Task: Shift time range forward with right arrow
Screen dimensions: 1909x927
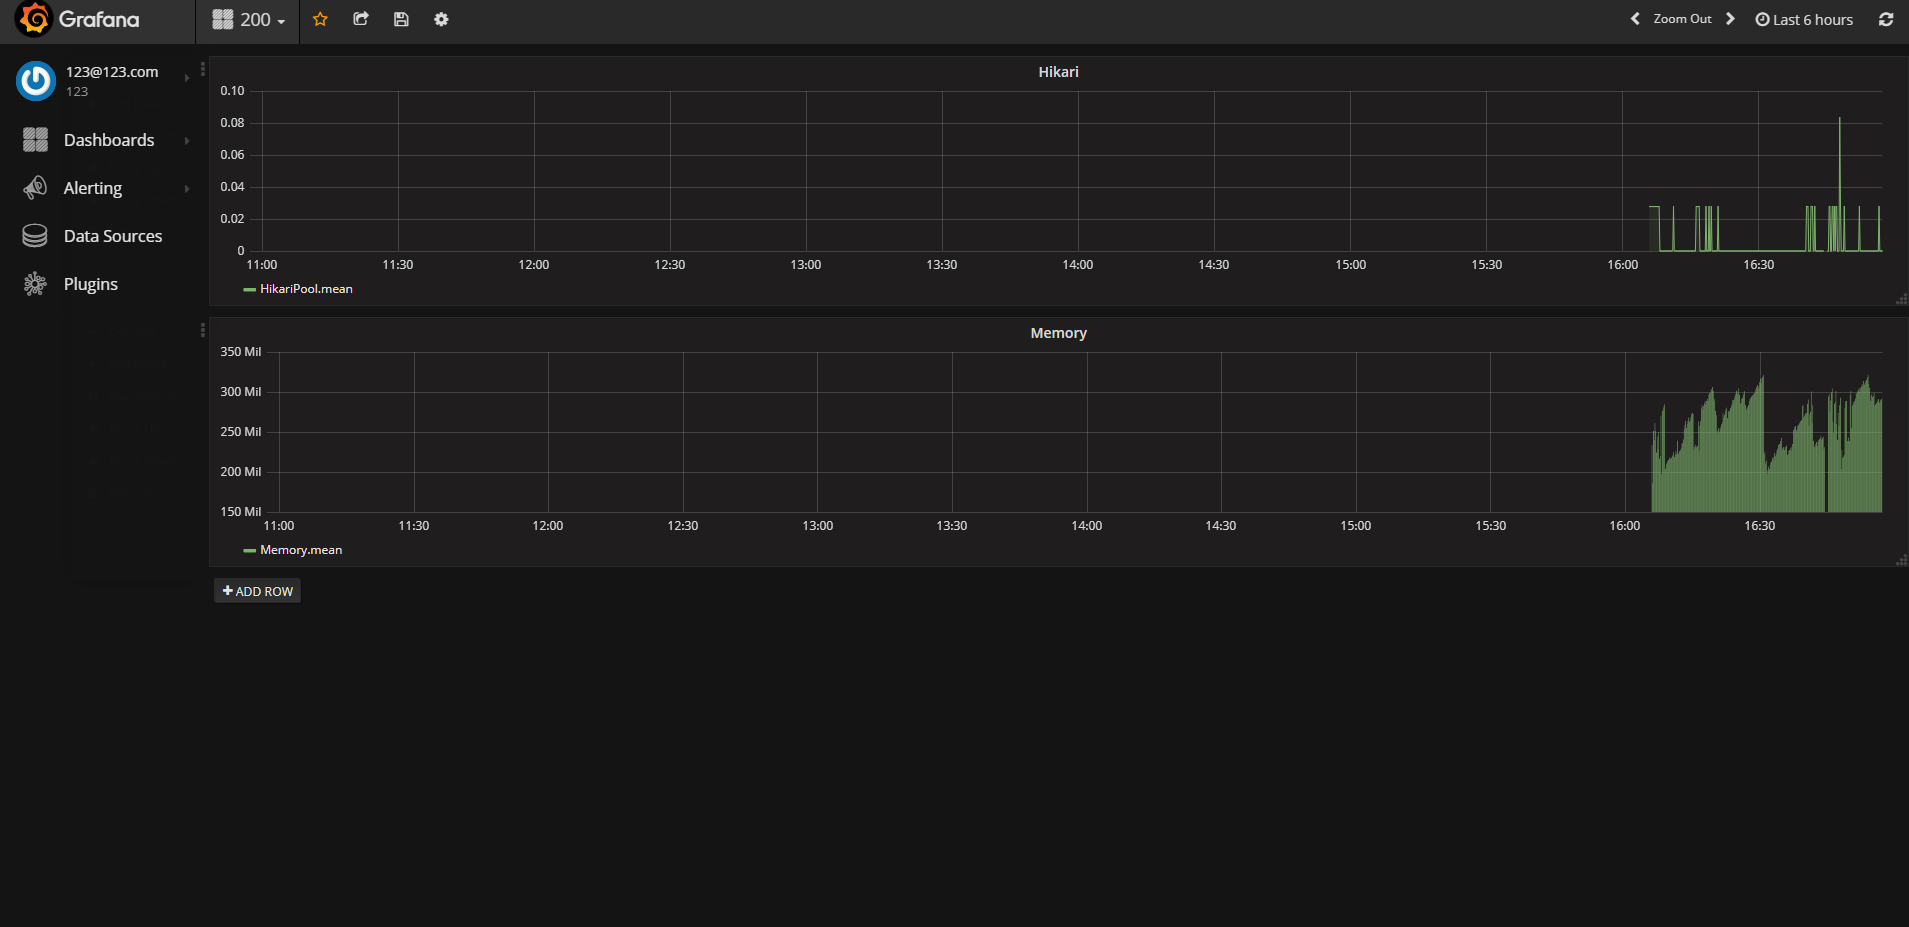Action: [1730, 19]
